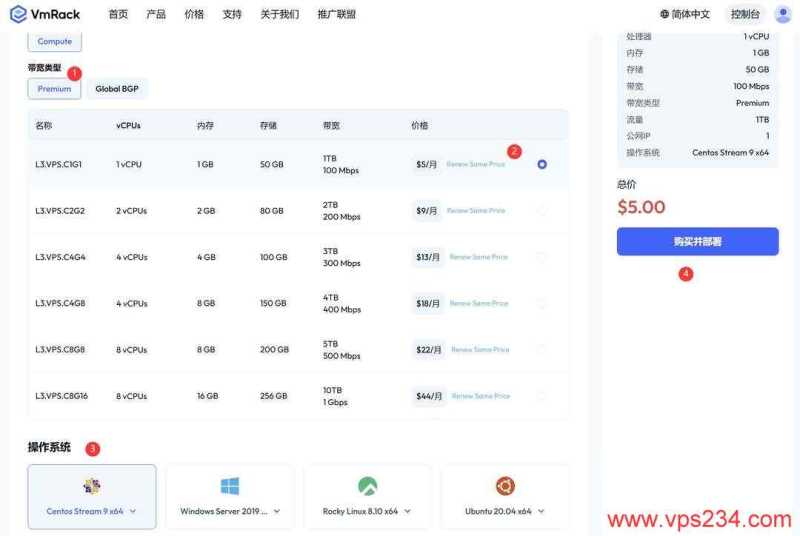Screen dimensions: 800x536
Task: Click the L3.VPS.C2G2 plan name
Action: click(x=60, y=211)
